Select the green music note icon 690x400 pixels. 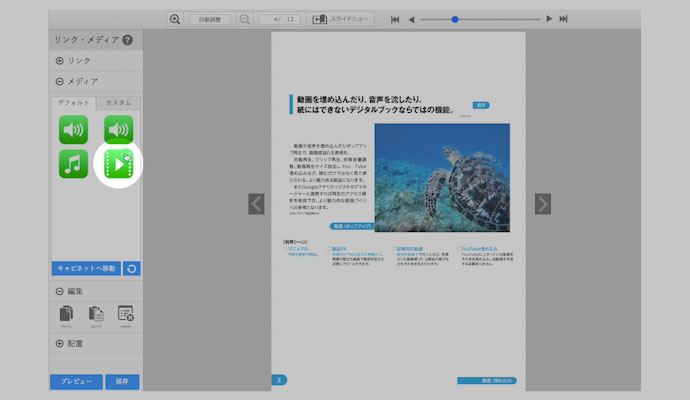(73, 164)
